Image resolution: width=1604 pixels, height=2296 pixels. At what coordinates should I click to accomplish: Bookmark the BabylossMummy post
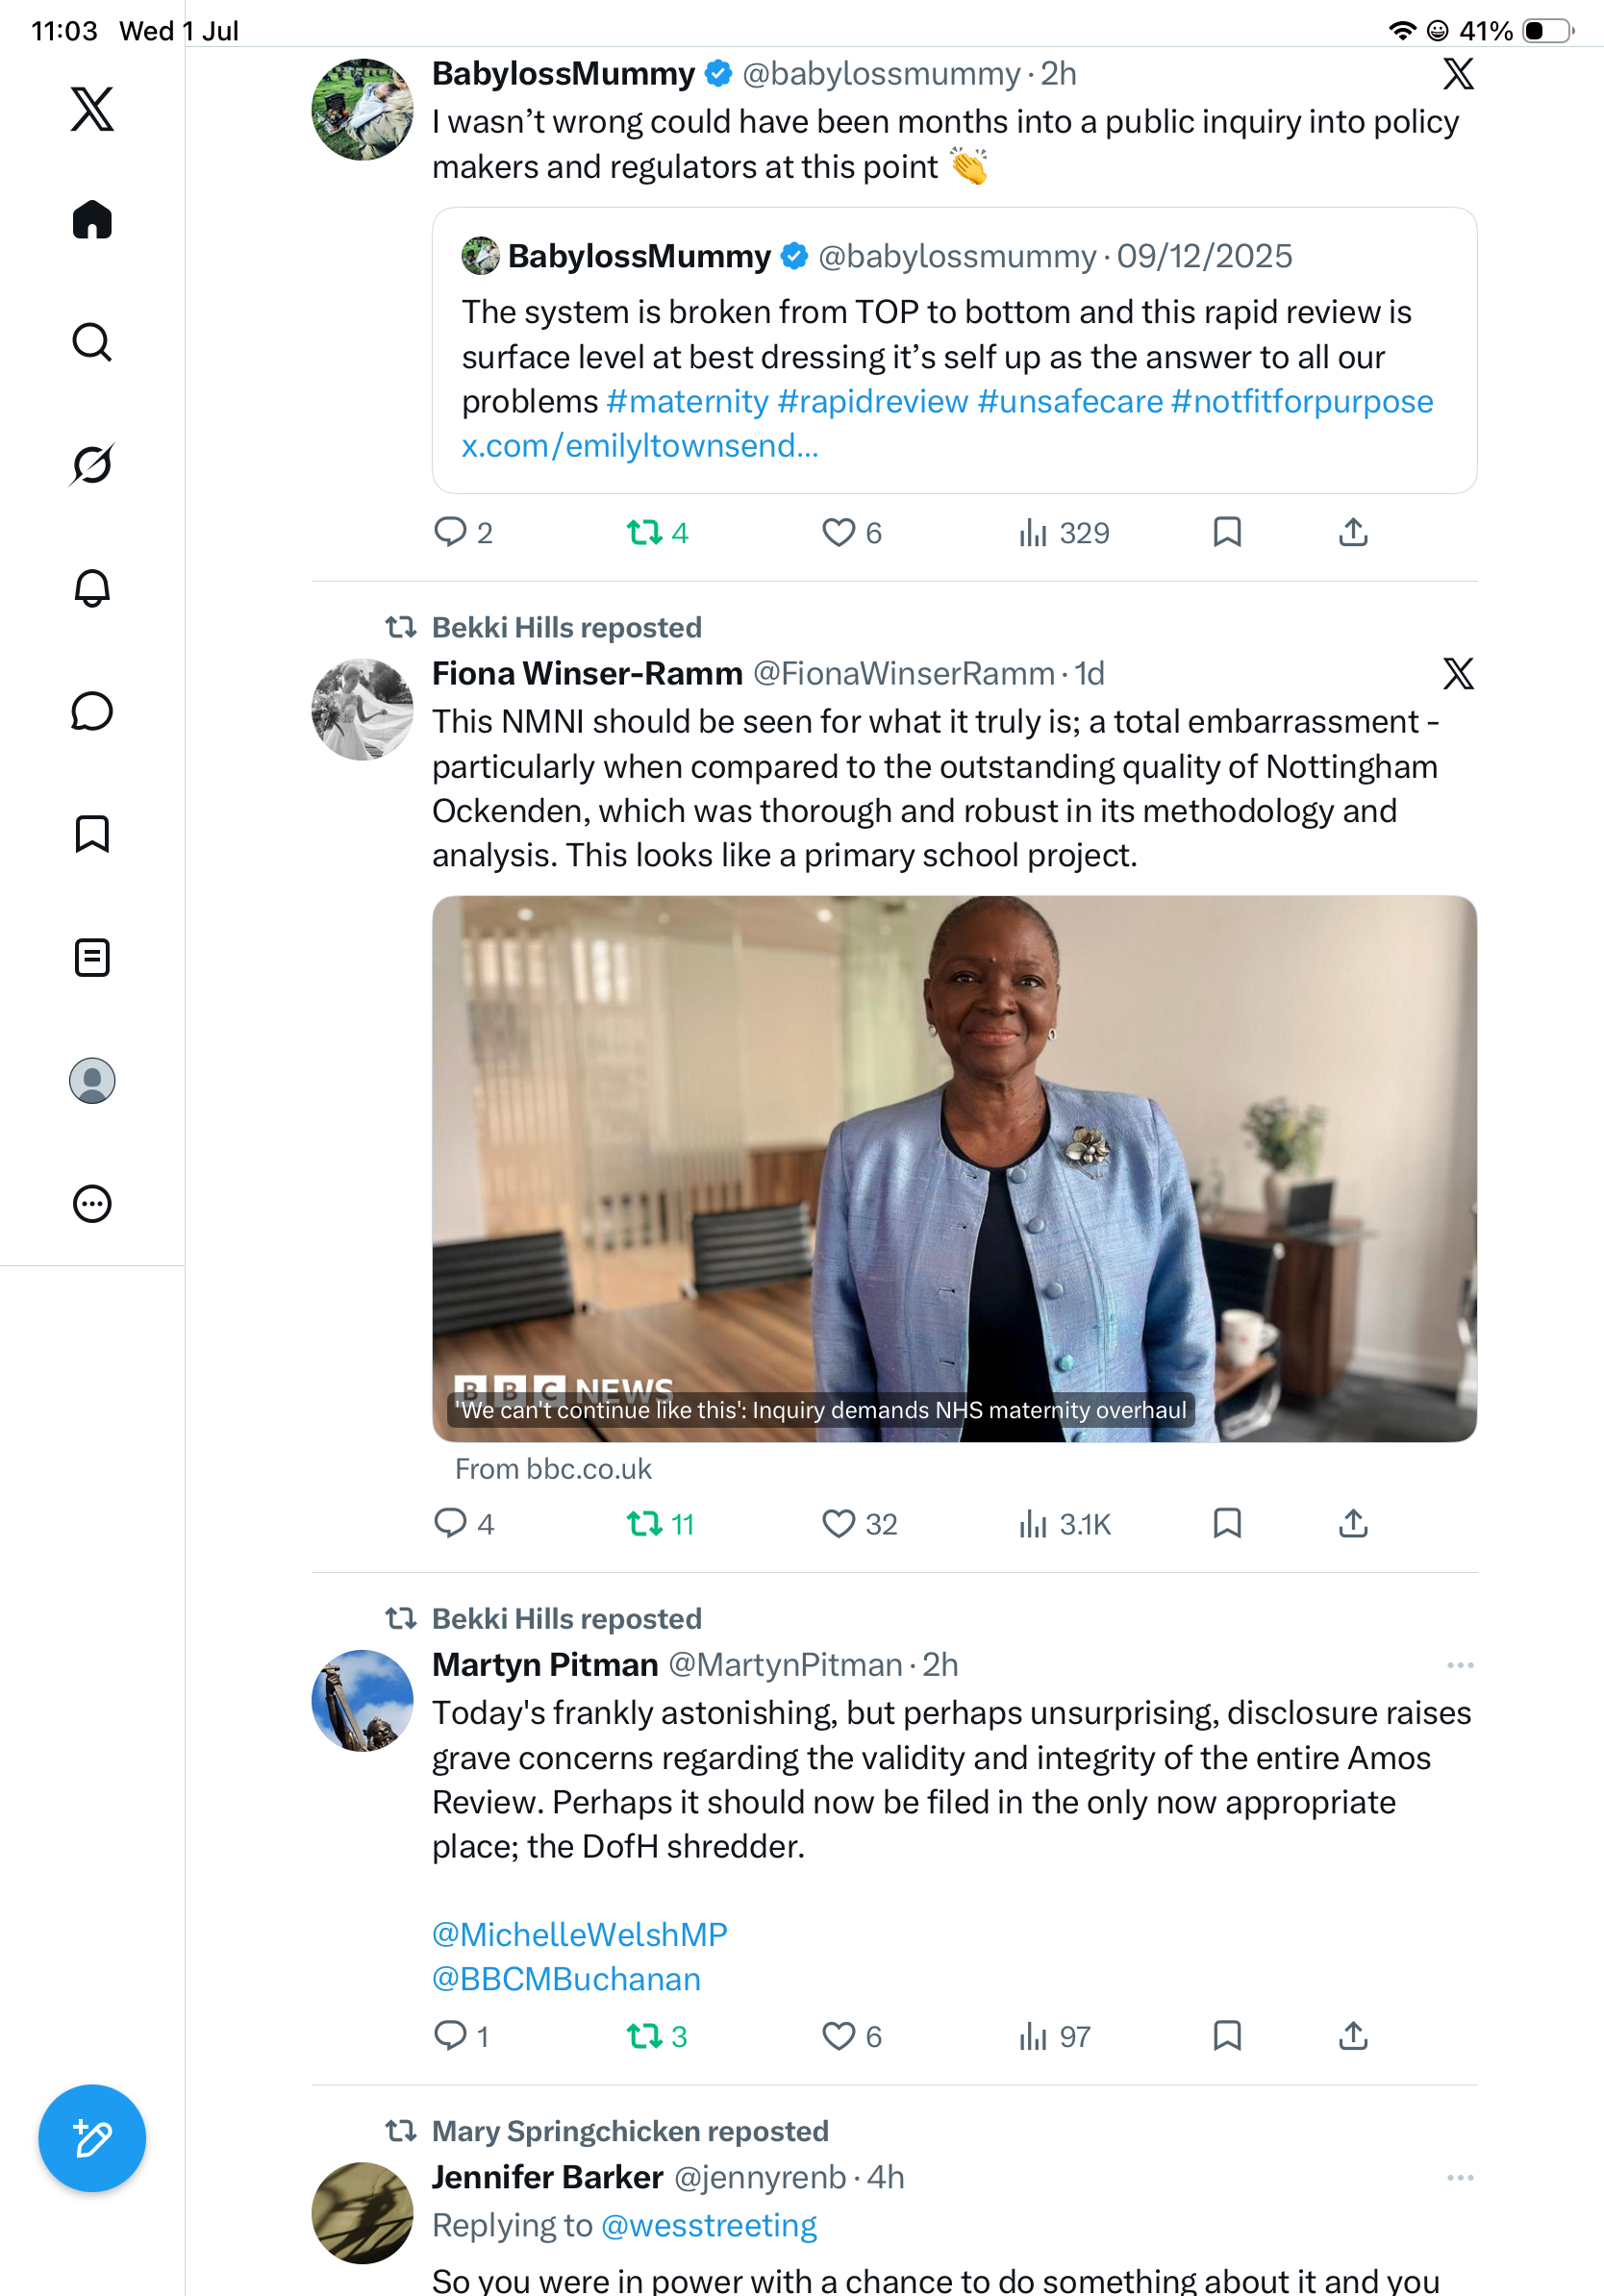pos(1227,532)
